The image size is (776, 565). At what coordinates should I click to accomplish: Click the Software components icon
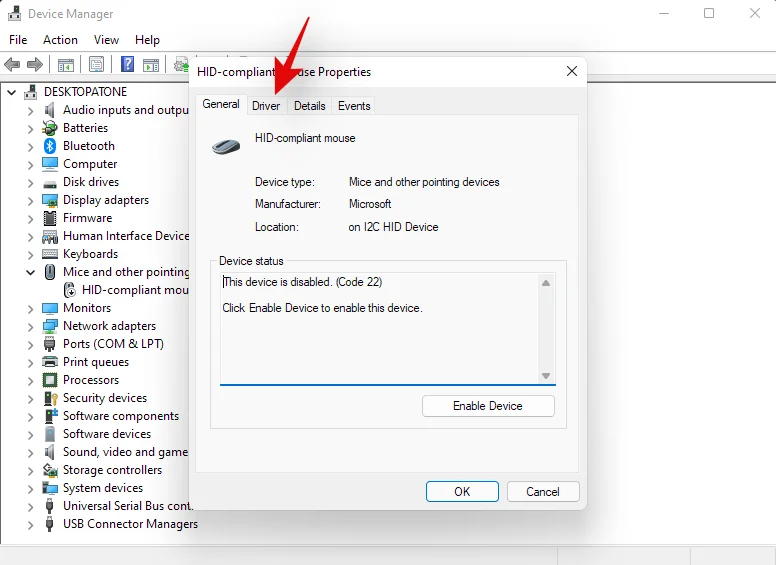click(x=50, y=416)
